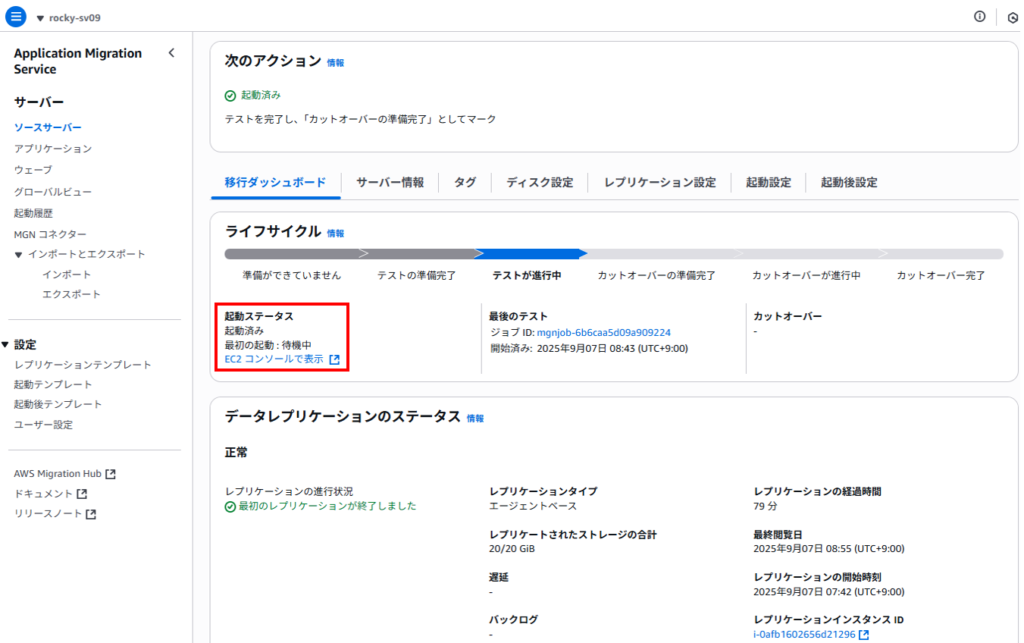Screen dimensions: 1024x643
Task: Select インポート under import and export
Action: pyautogui.click(x=67, y=275)
